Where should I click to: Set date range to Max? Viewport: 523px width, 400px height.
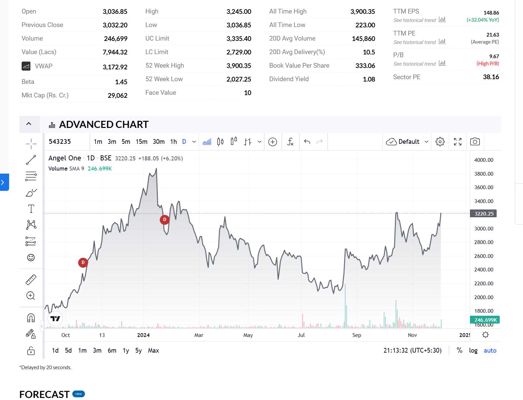tap(153, 351)
